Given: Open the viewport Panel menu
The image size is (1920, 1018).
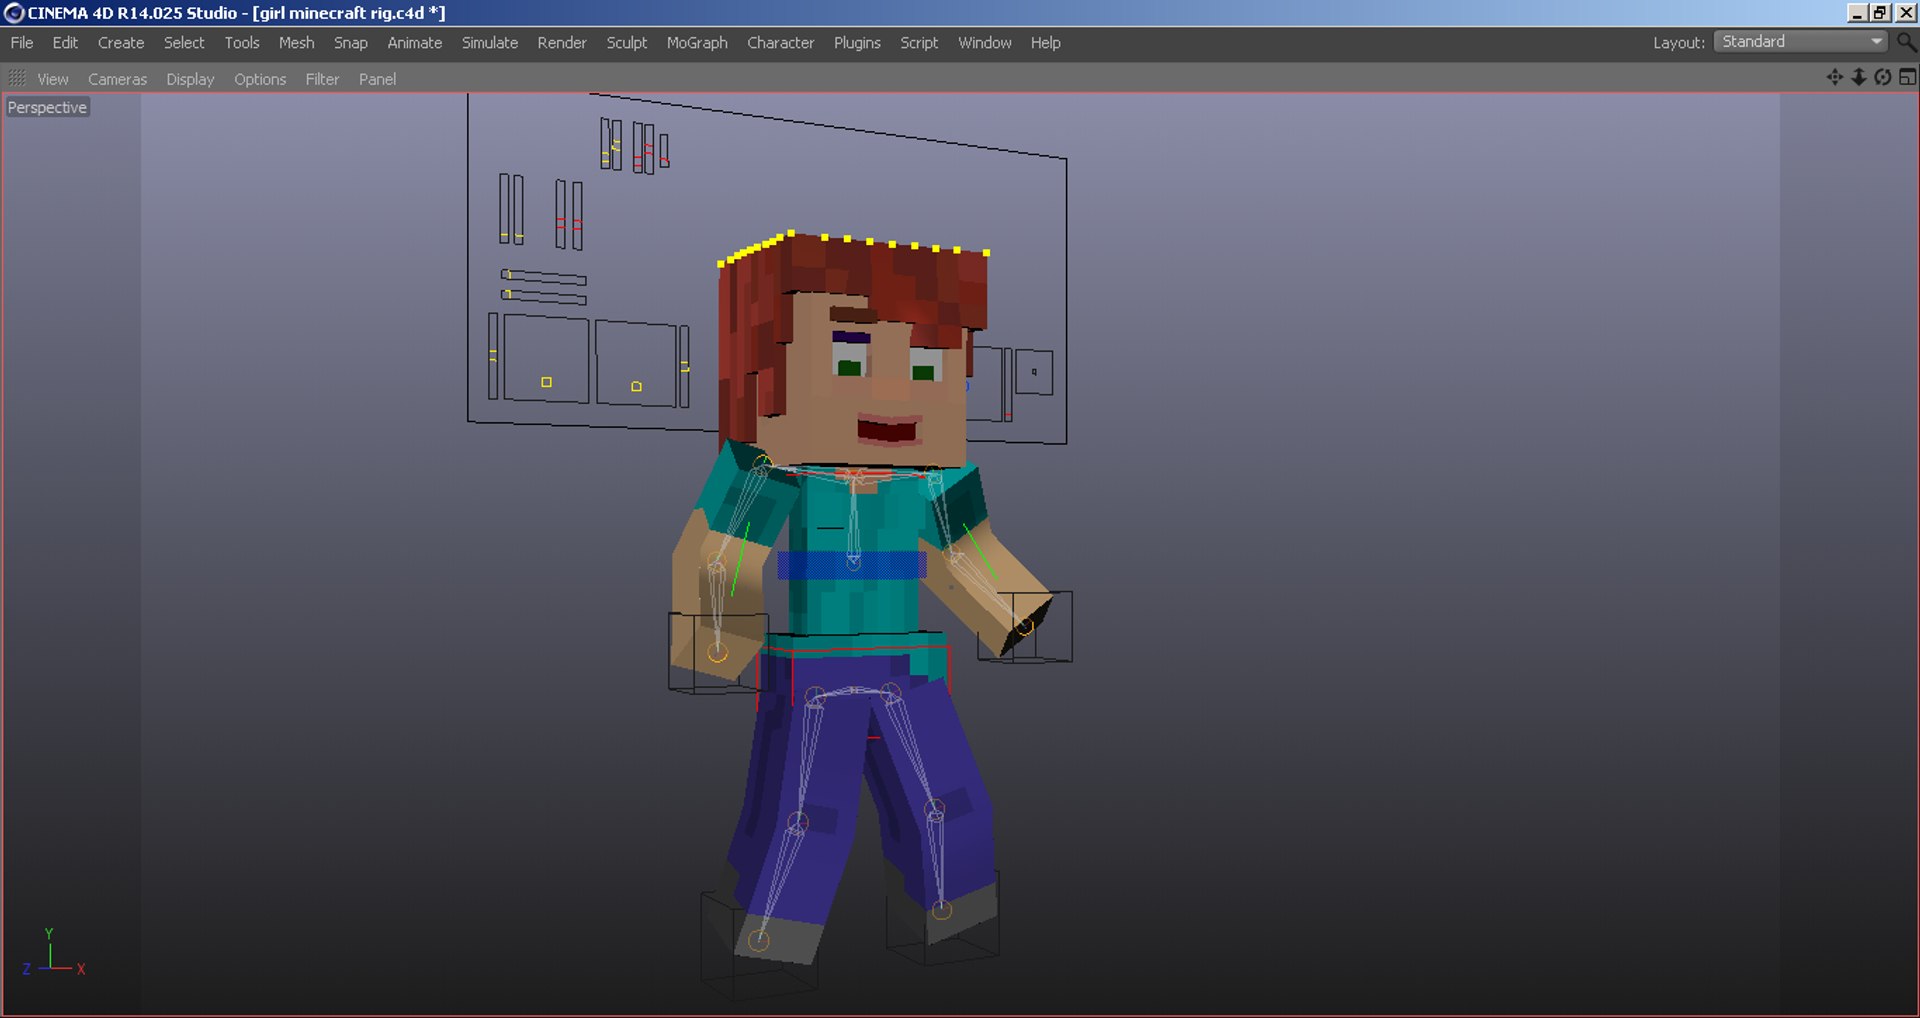Looking at the screenshot, I should pyautogui.click(x=377, y=79).
